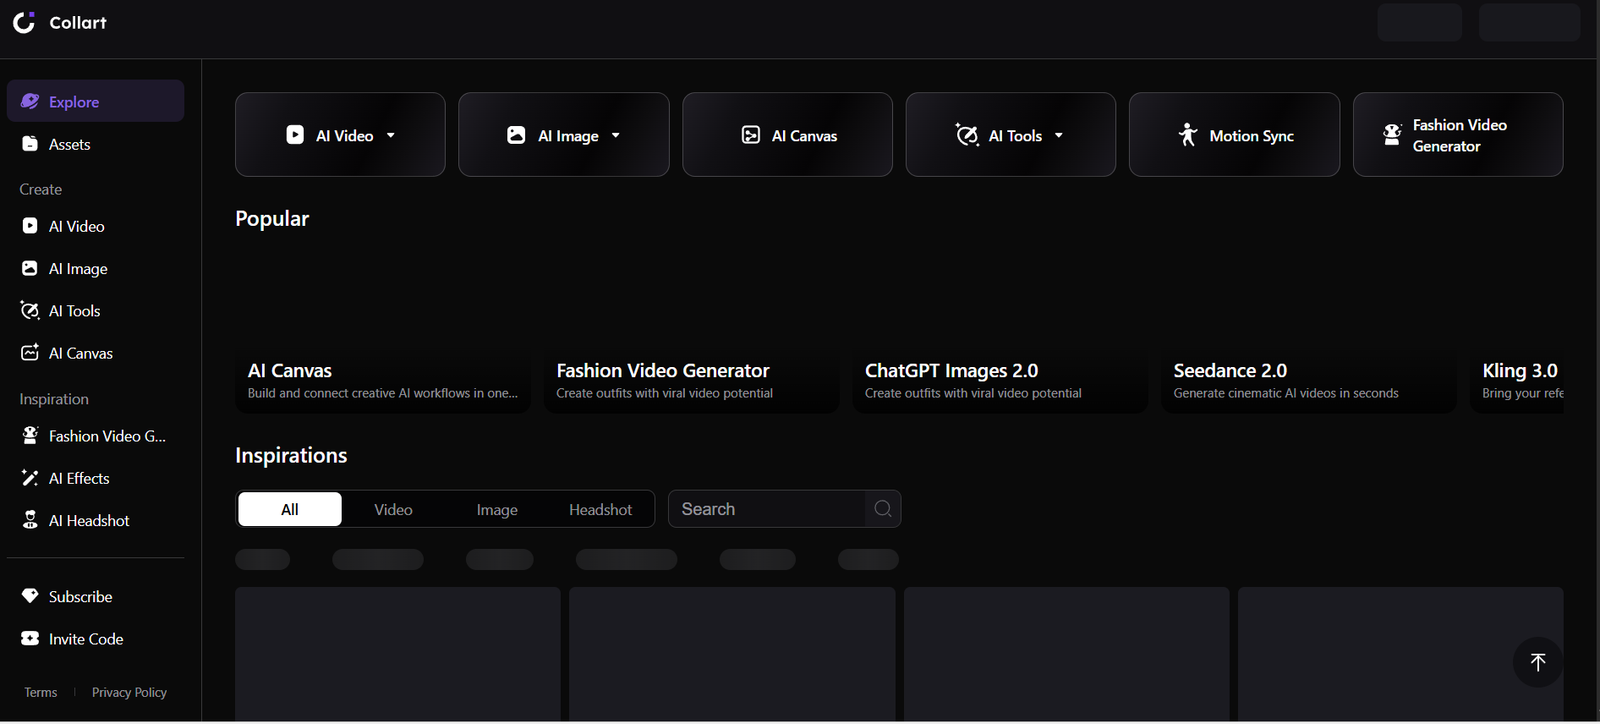
Task: Open Fashion Video Generator popular card
Action: [x=692, y=329]
